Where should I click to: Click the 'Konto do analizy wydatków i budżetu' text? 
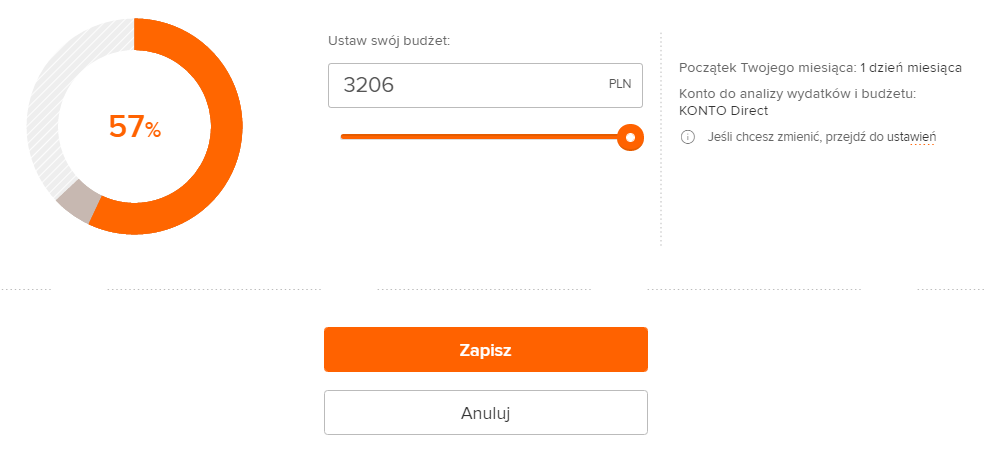pyautogui.click(x=797, y=94)
